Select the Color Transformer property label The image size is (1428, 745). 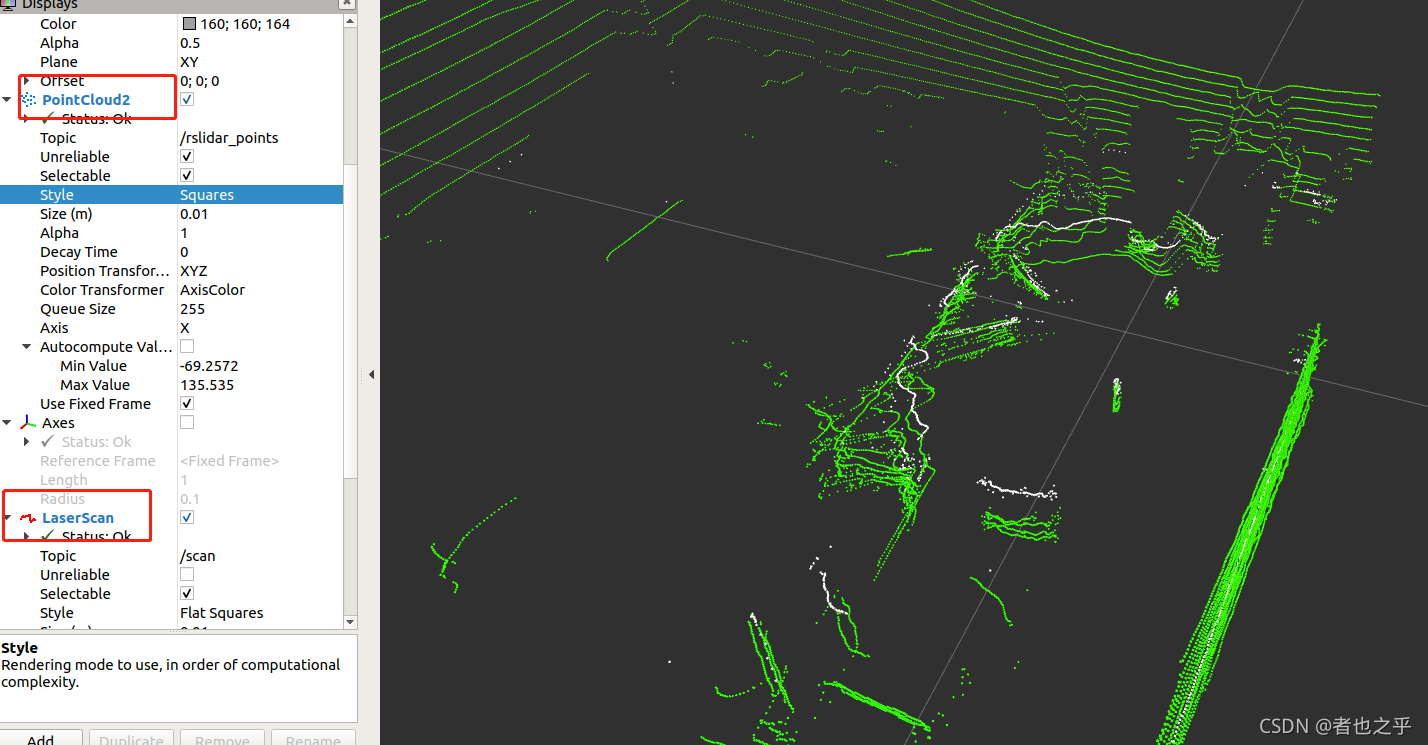102,290
